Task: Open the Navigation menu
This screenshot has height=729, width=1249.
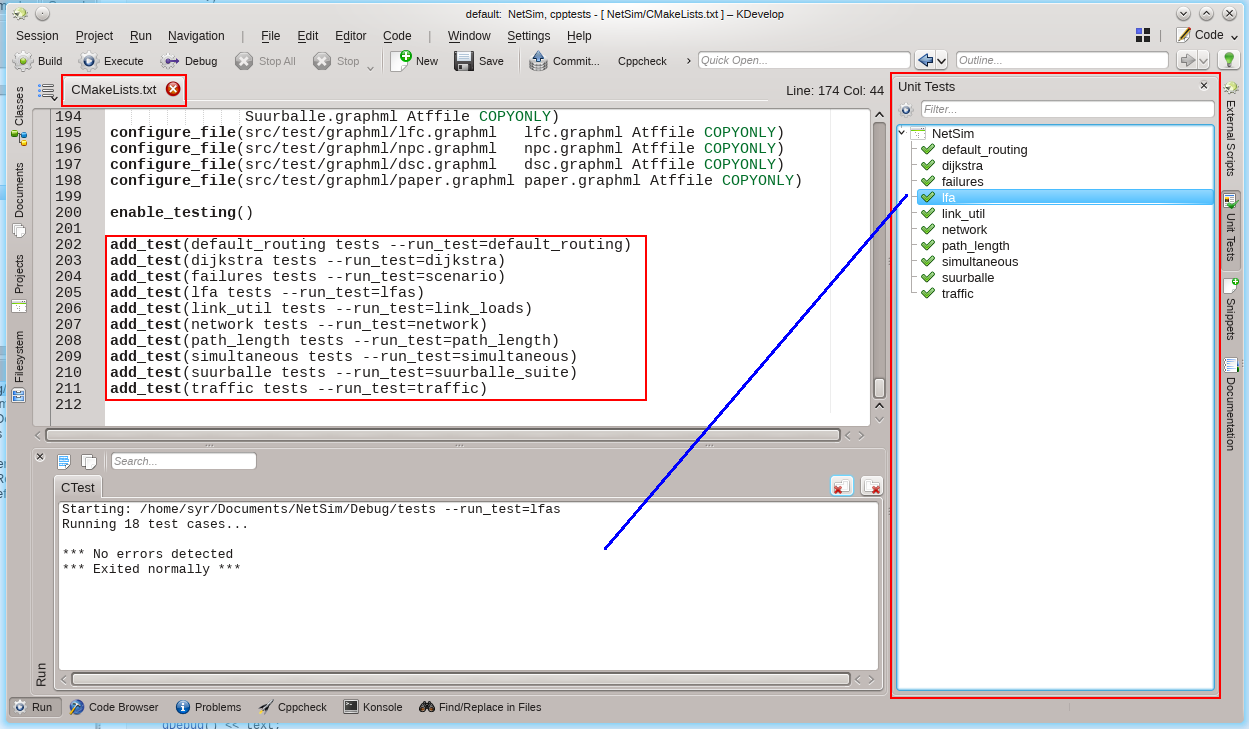Action: coord(196,36)
